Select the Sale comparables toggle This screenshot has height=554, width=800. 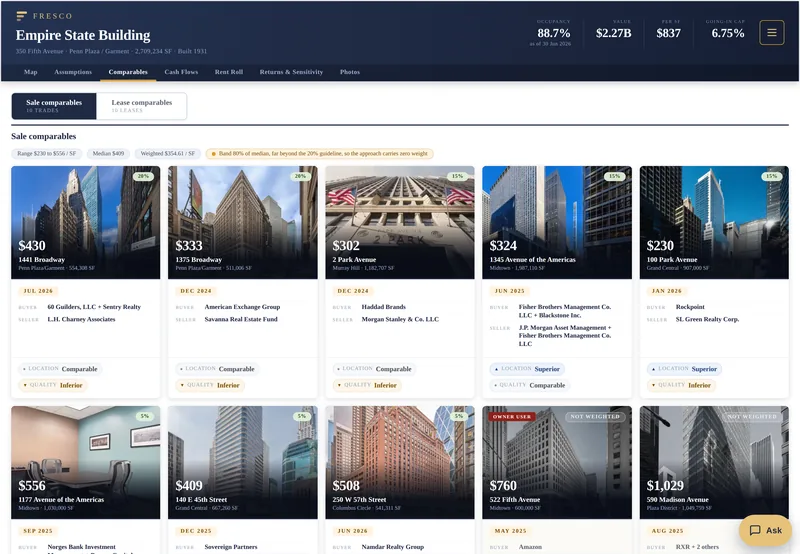[54, 106]
